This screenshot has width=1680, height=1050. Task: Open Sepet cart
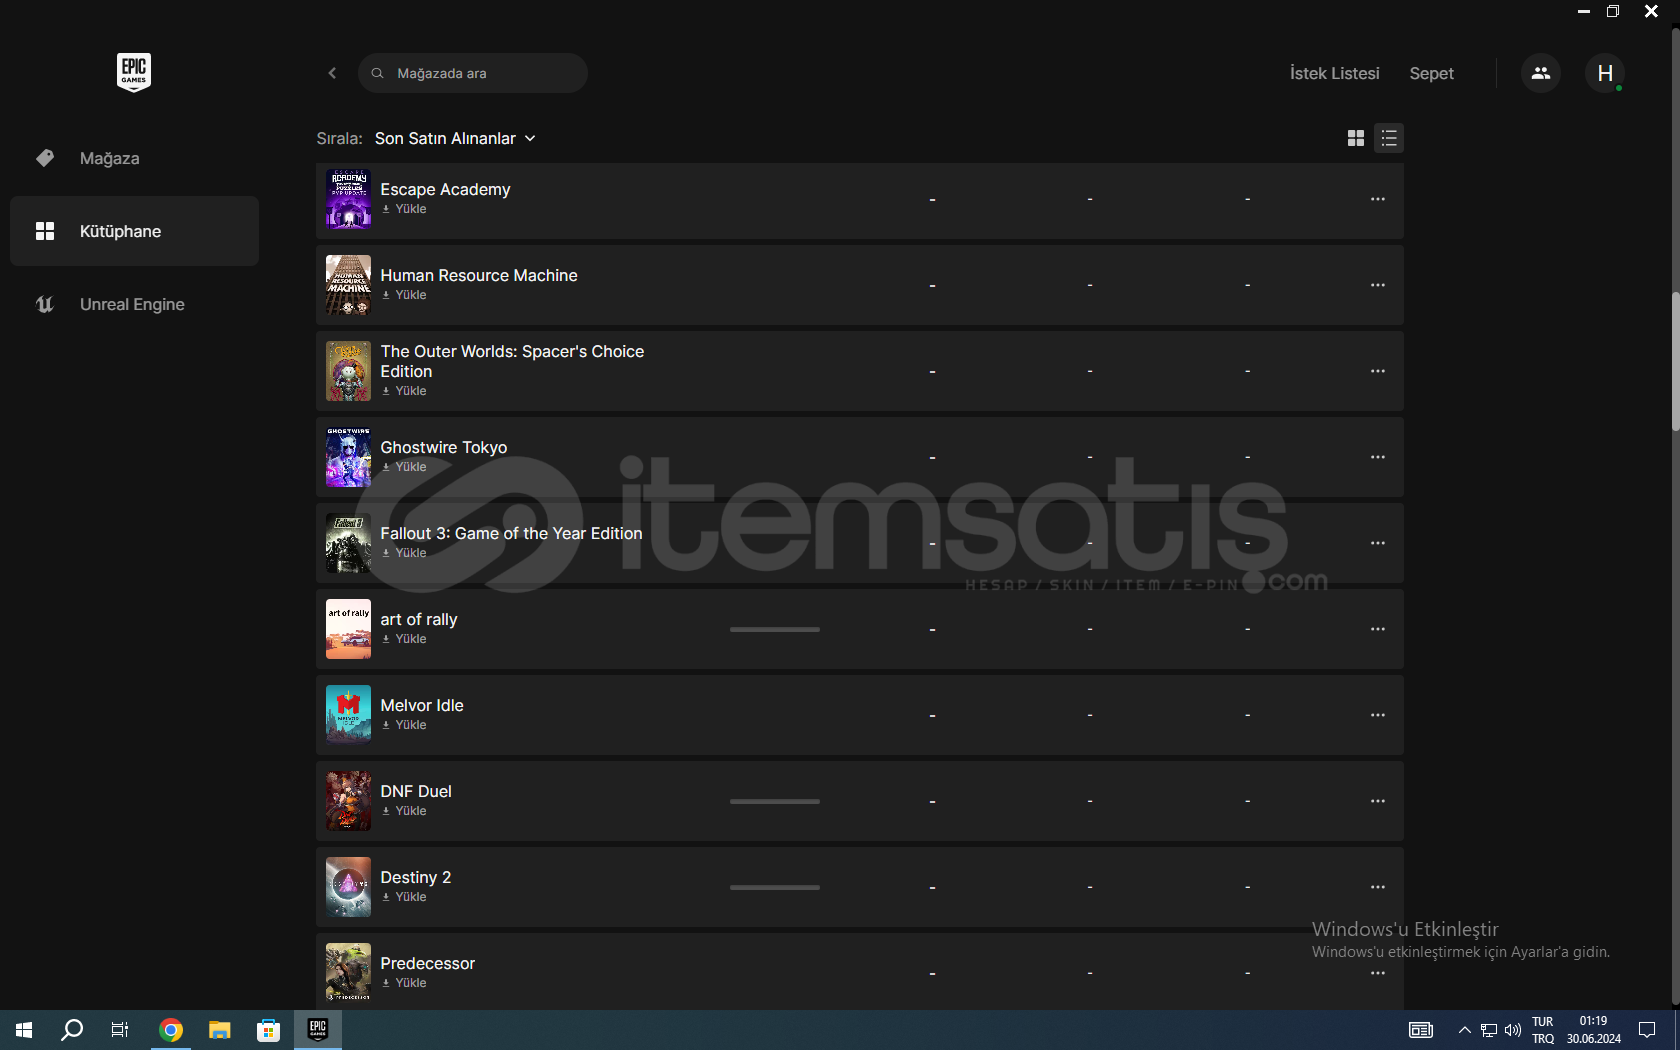pos(1431,73)
